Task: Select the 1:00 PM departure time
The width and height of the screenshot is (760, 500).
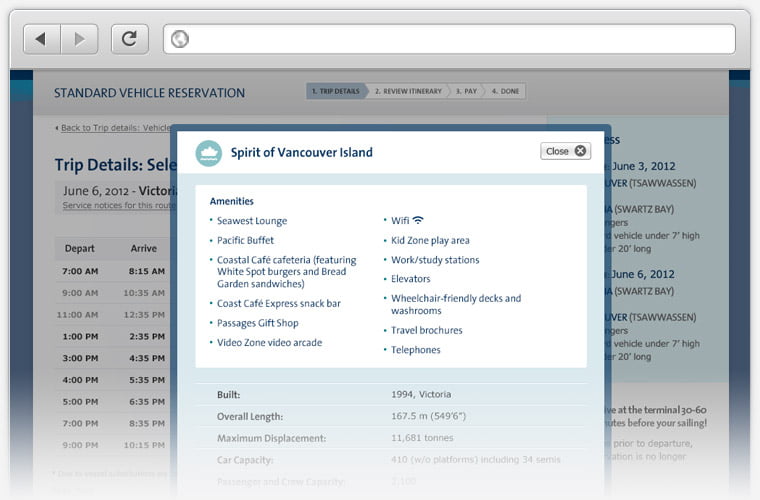Action: (80, 337)
